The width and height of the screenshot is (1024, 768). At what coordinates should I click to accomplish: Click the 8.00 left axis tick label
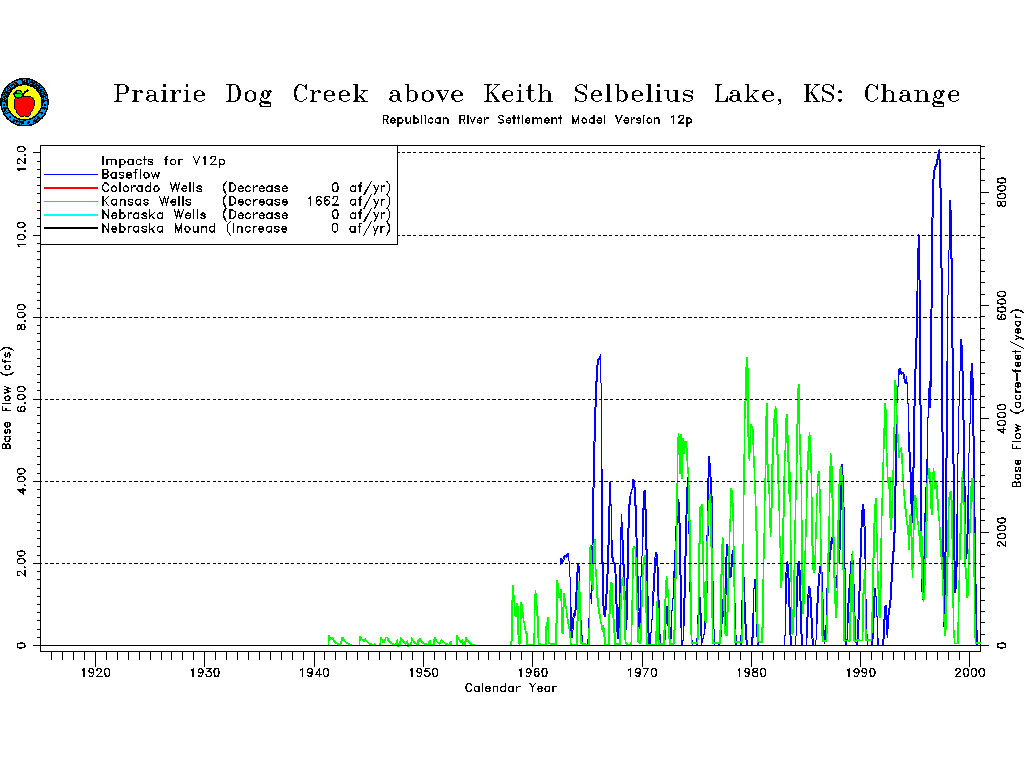tap(22, 317)
